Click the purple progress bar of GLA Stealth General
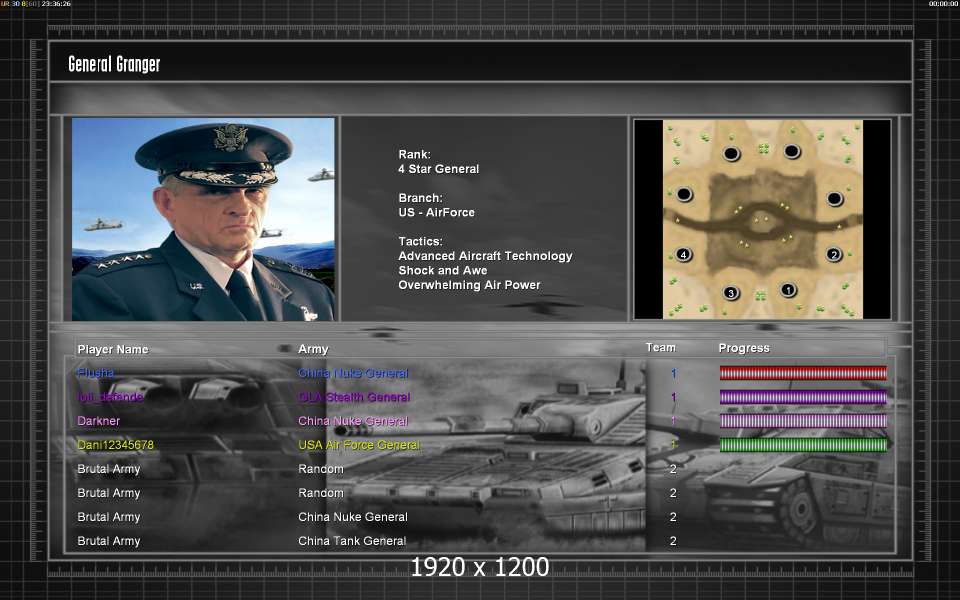 (803, 397)
